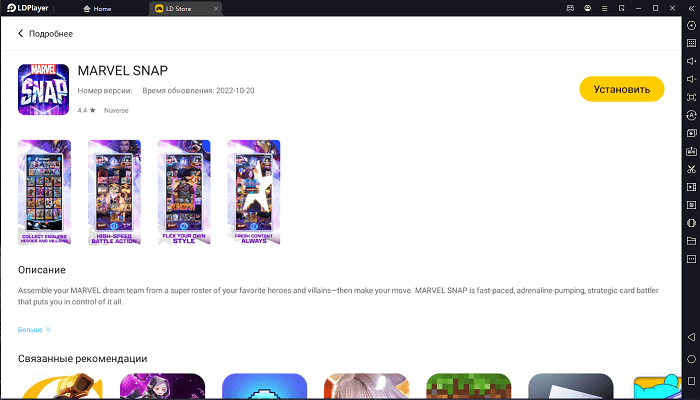Click the mini-window mode icon in title bar
Viewport: 700px width, 400px height.
(621, 8)
